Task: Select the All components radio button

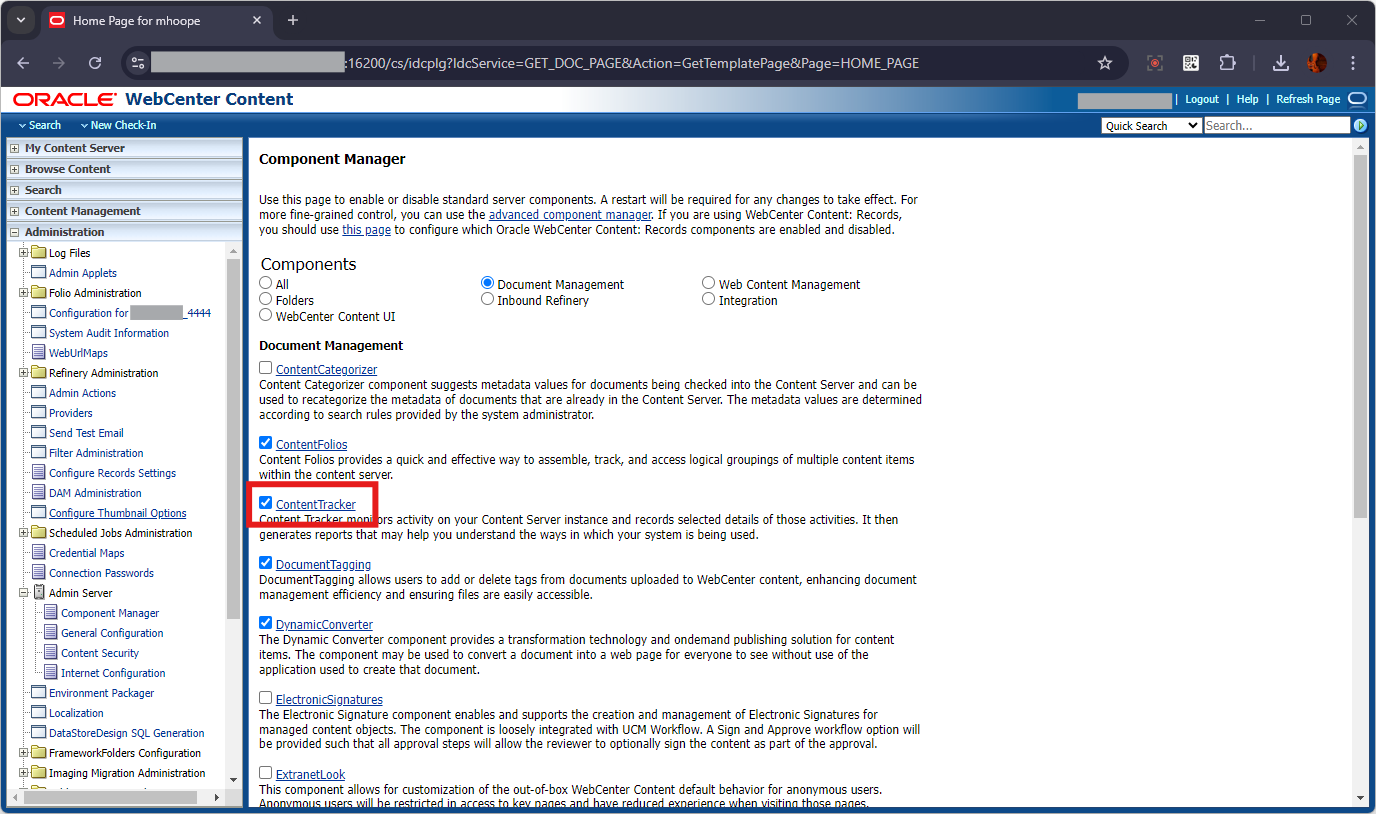Action: [266, 283]
